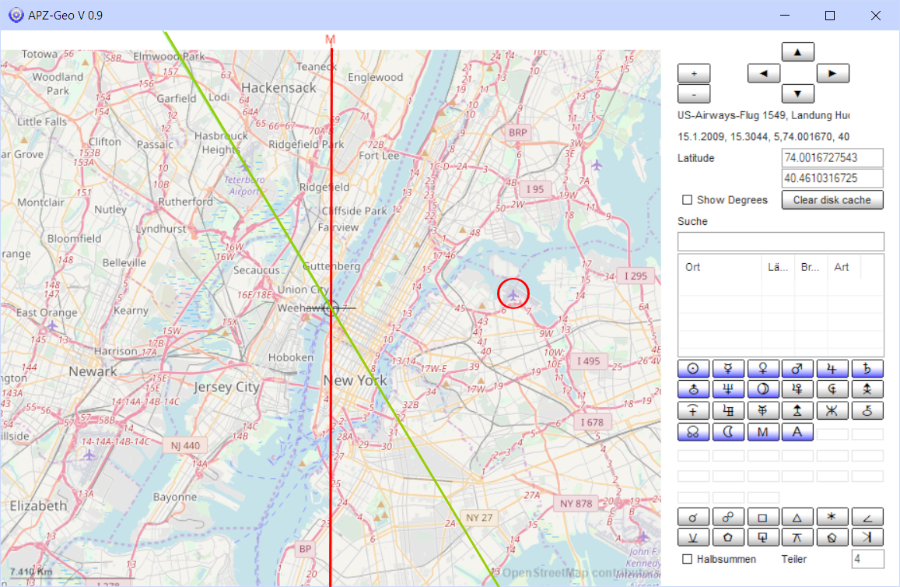Focus the Suche search field
Image resolution: width=900 pixels, height=587 pixels.
(x=781, y=242)
